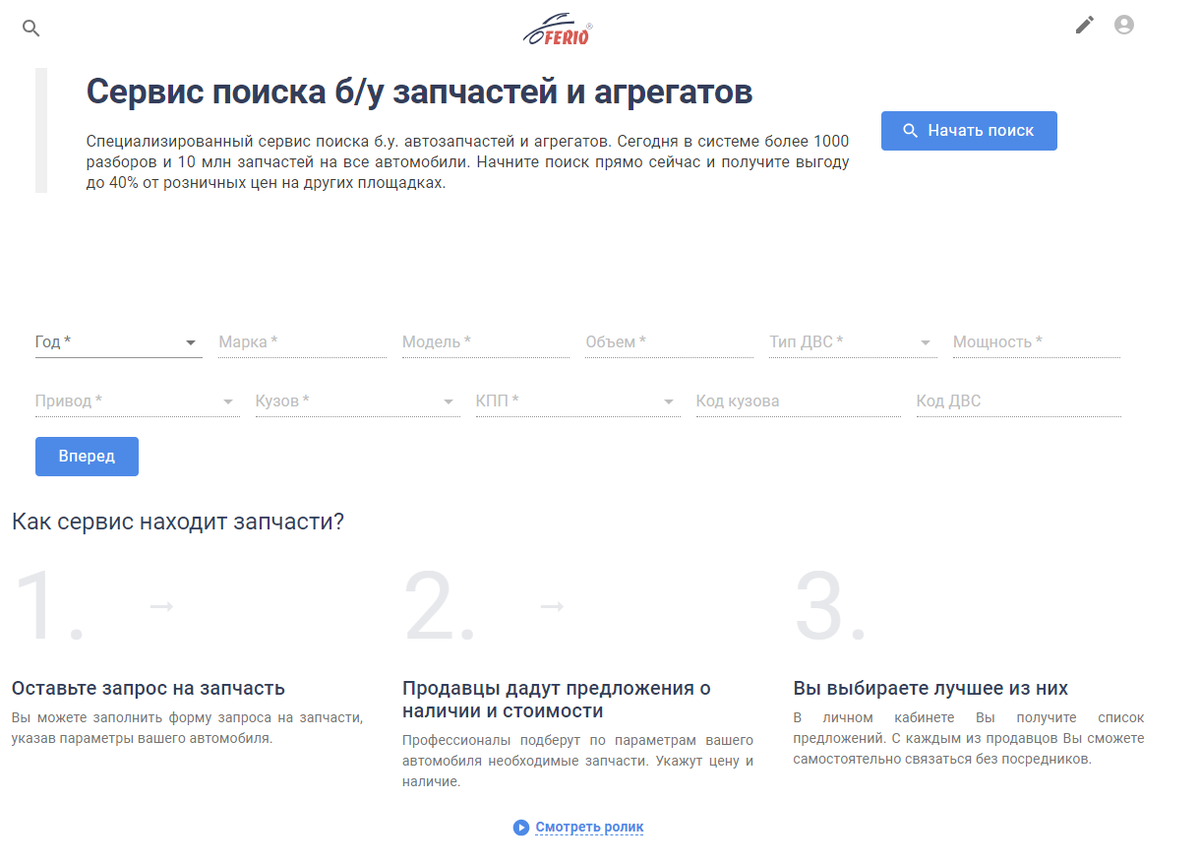This screenshot has width=1200, height=862.
Task: Focus the Мощность input field
Action: pos(1033,342)
